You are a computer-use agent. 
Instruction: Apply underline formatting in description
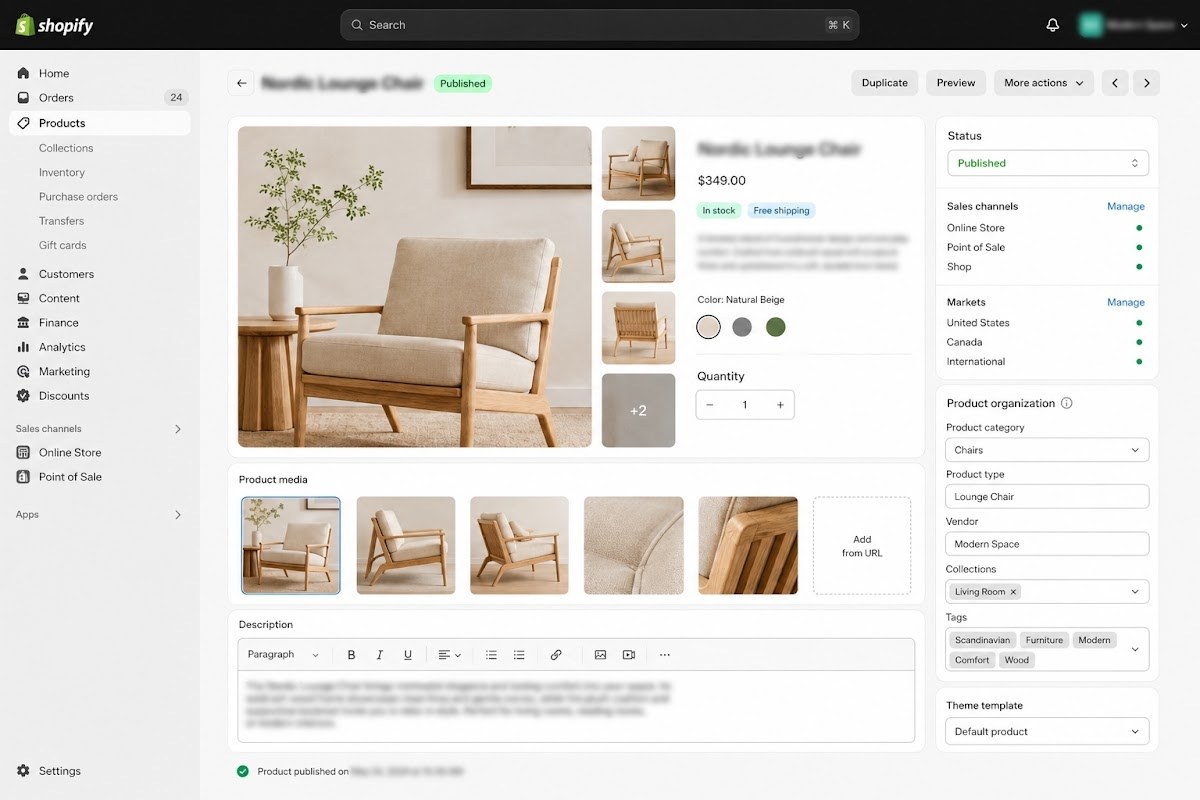pos(408,655)
